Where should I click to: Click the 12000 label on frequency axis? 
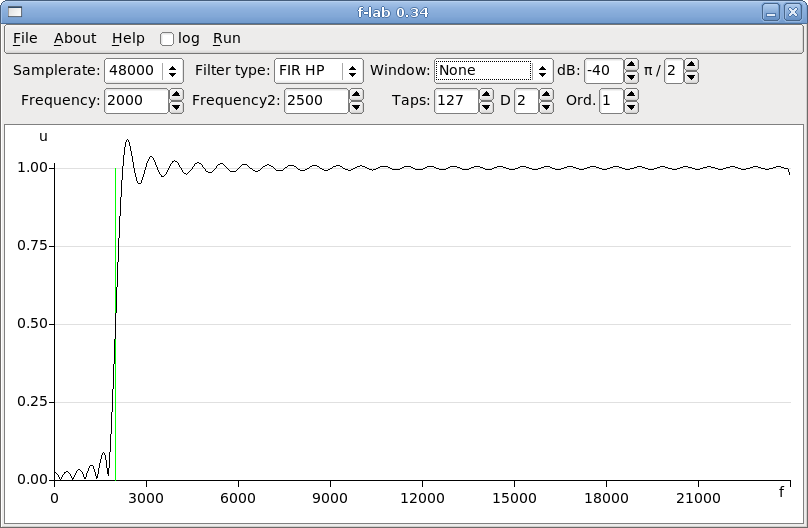423,498
